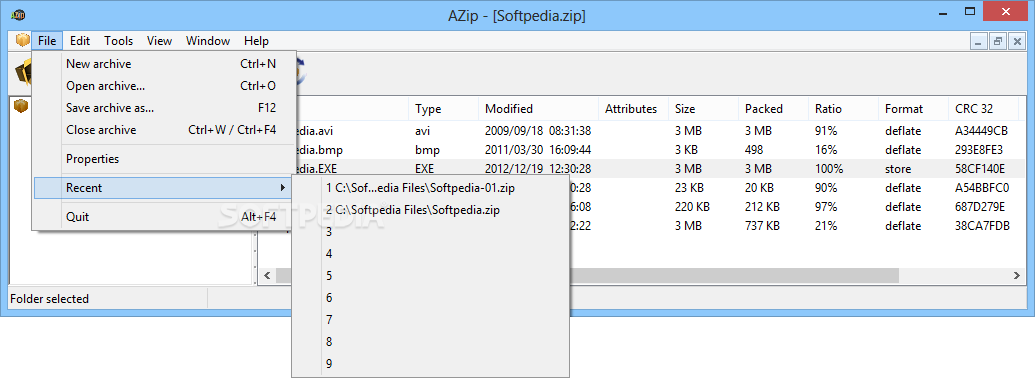This screenshot has width=1035, height=378.
Task: Click CRC value 687D279E
Action: pos(980,207)
